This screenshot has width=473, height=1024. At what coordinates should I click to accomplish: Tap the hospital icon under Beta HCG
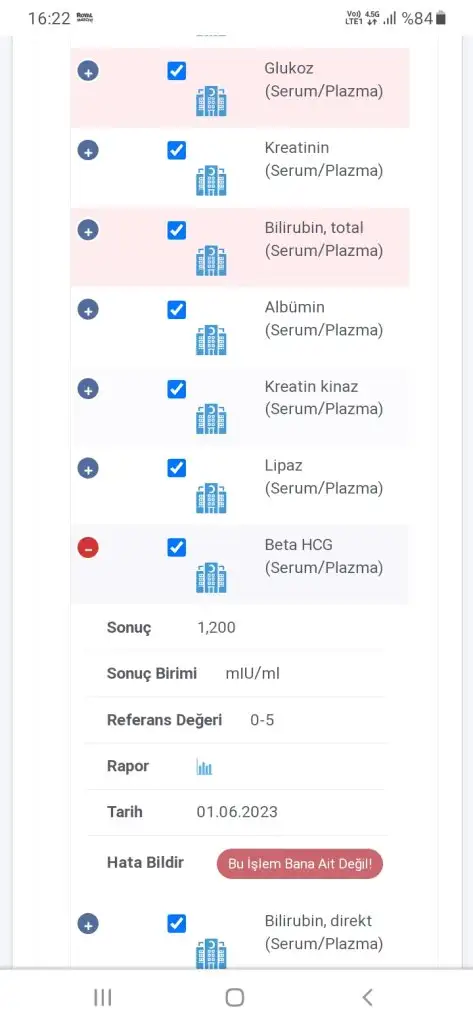211,577
